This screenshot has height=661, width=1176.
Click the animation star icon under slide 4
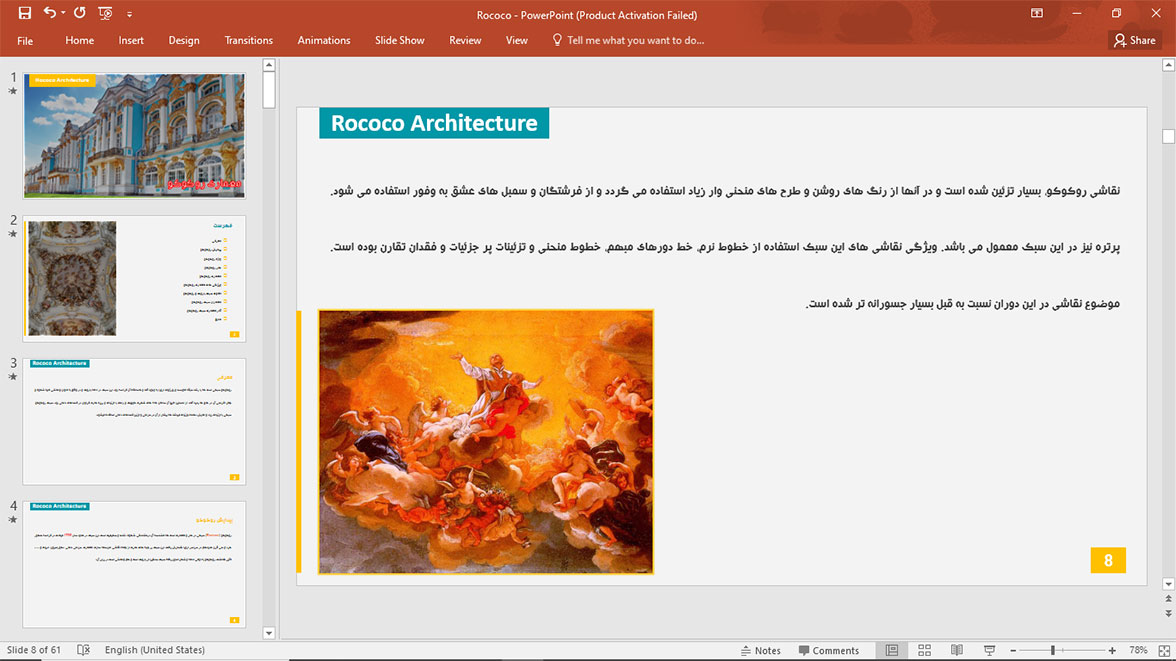point(13,519)
